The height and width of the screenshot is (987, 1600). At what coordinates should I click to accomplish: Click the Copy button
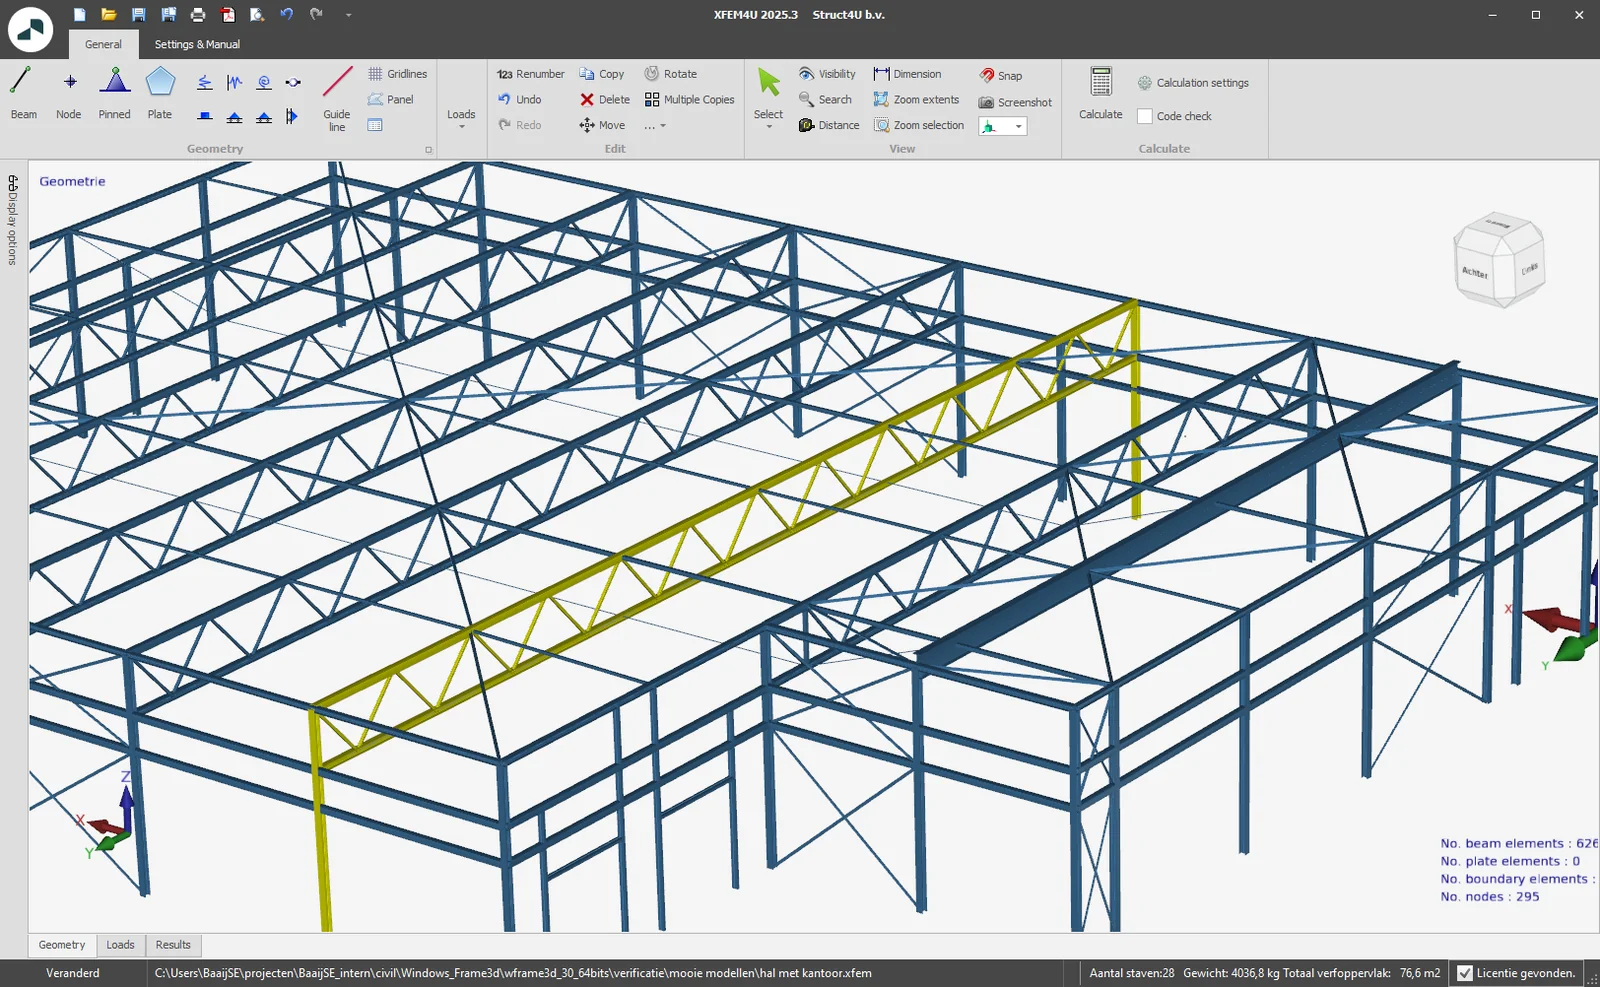point(602,74)
